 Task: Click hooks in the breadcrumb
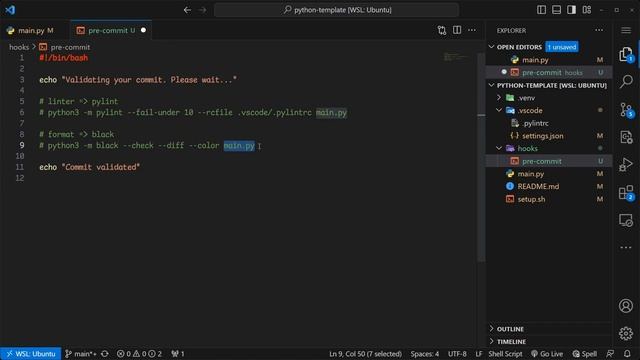coord(19,47)
